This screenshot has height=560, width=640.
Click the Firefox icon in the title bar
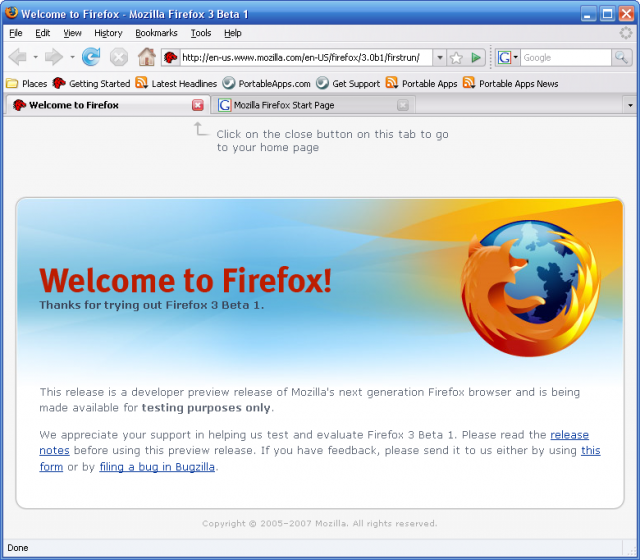coord(11,12)
